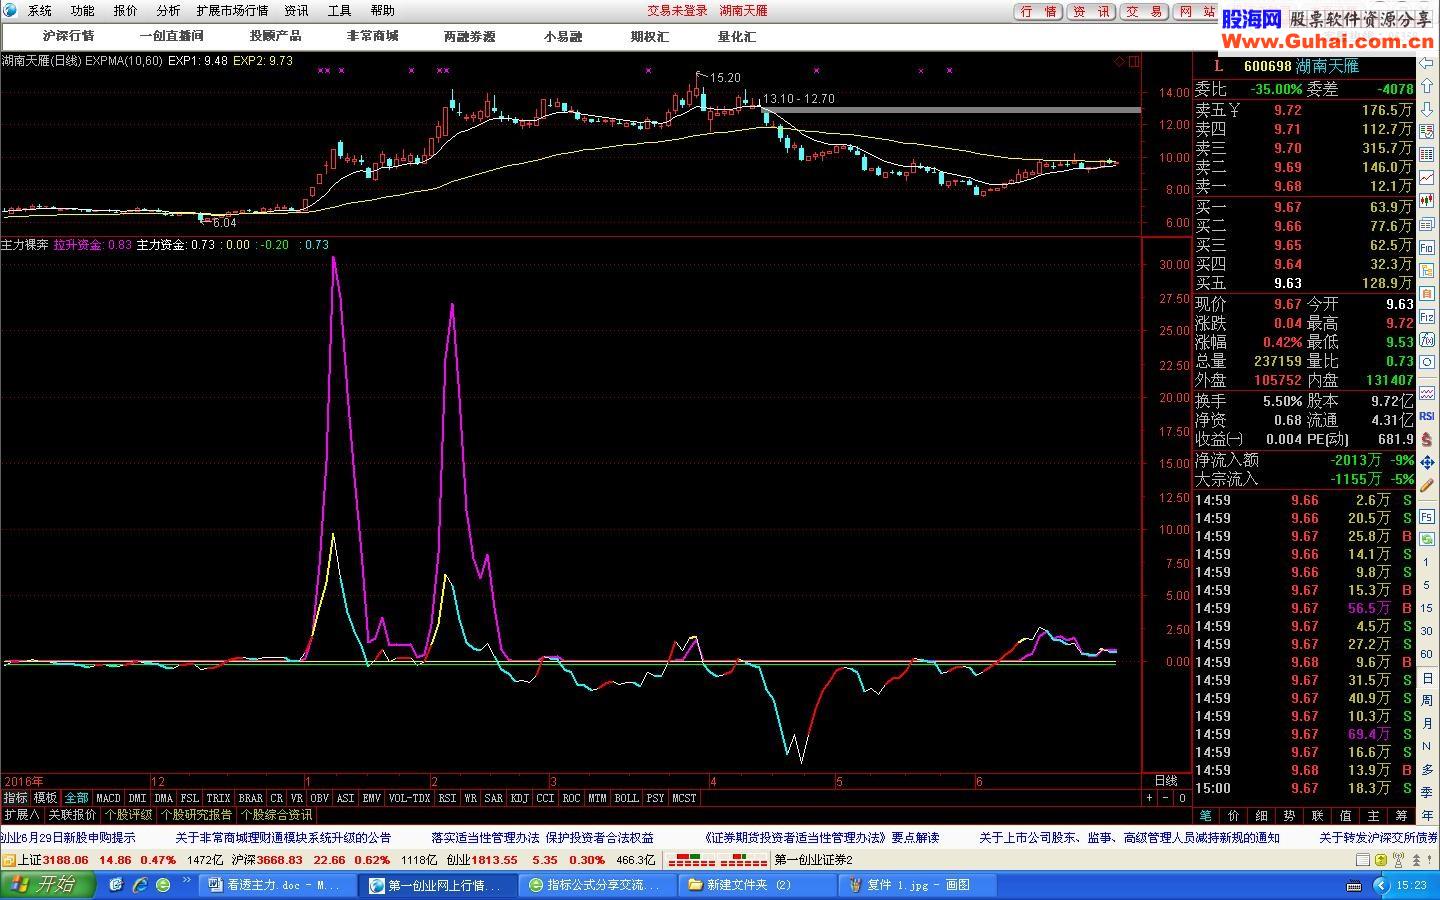1440x900 pixels.
Task: Open the 量化汇 tab
Action: [736, 36]
